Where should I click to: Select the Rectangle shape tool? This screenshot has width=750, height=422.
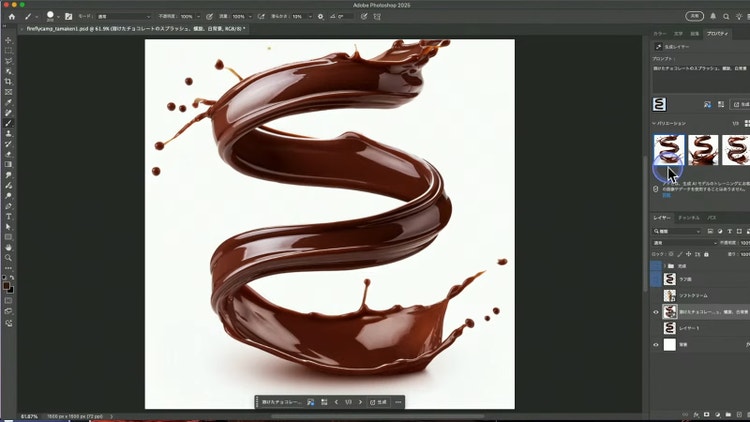point(9,237)
